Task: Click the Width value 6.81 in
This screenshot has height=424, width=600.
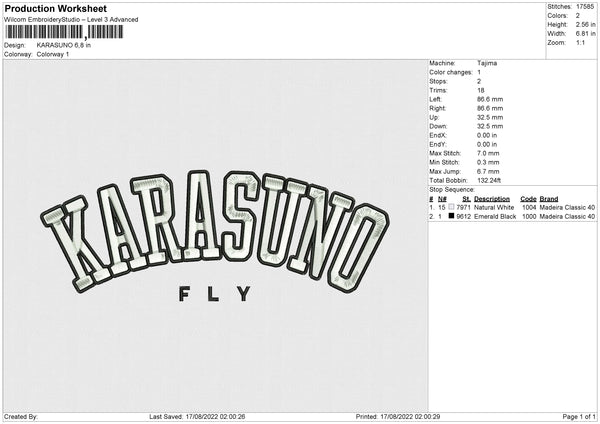Action: 585,34
